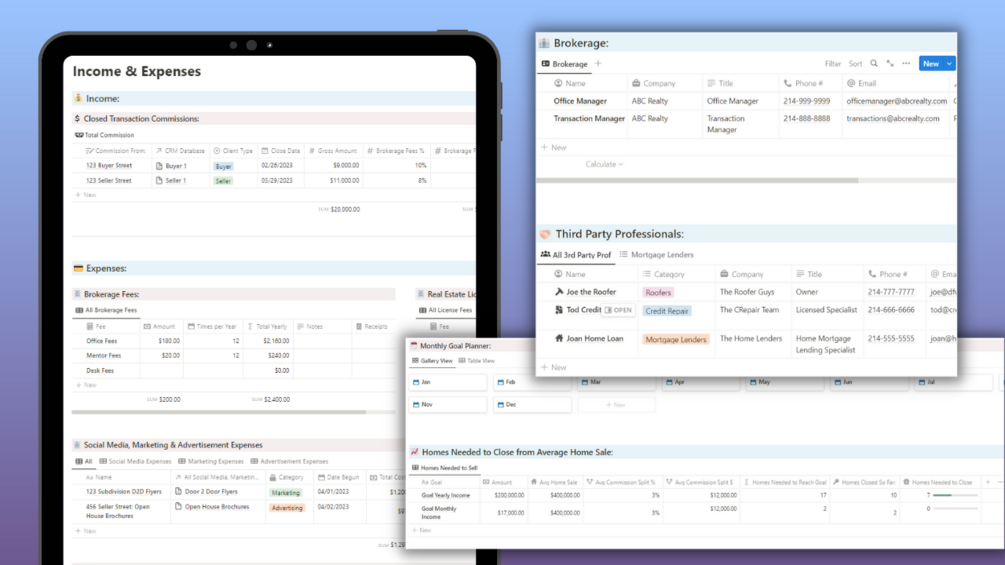
Task: Click the money bag icon beside Income heading
Action: click(x=78, y=98)
